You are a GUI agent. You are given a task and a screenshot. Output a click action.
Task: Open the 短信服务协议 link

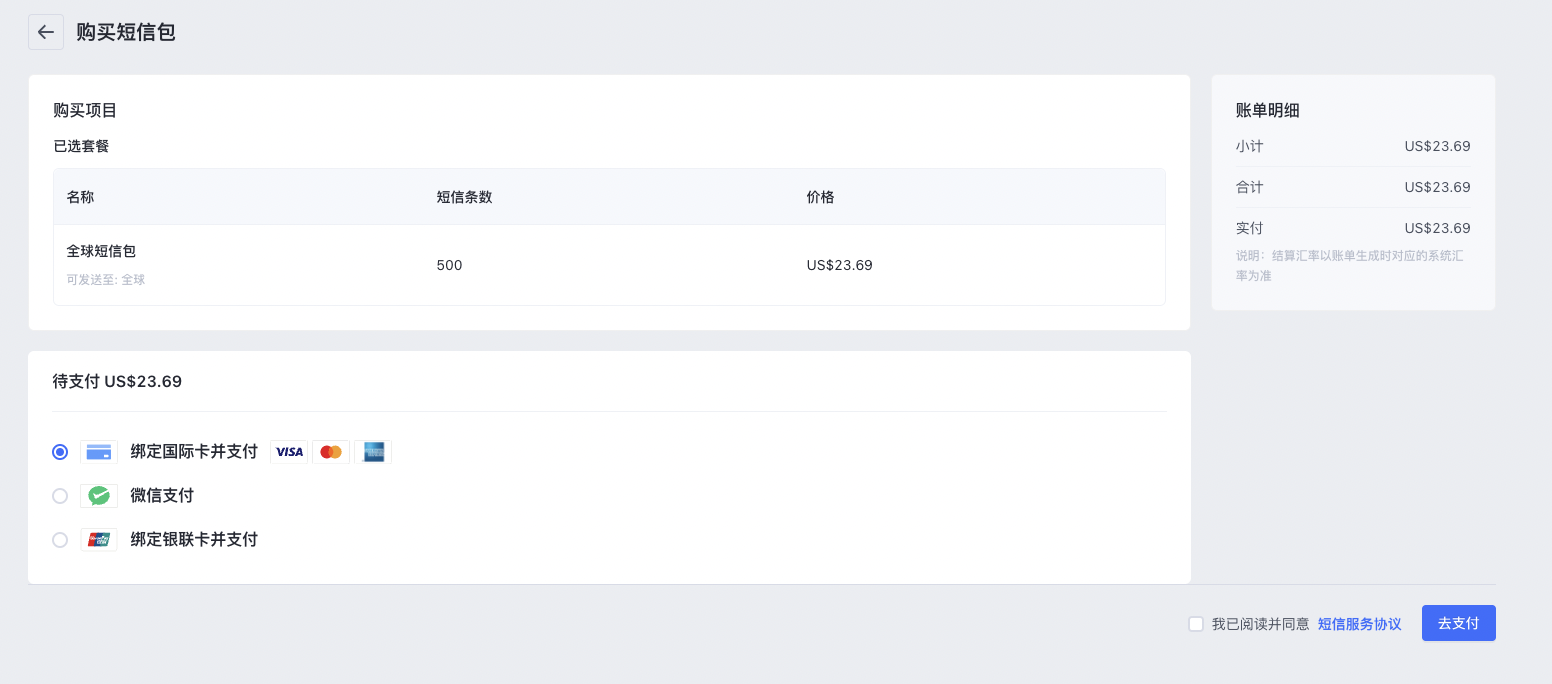pyautogui.click(x=1359, y=624)
